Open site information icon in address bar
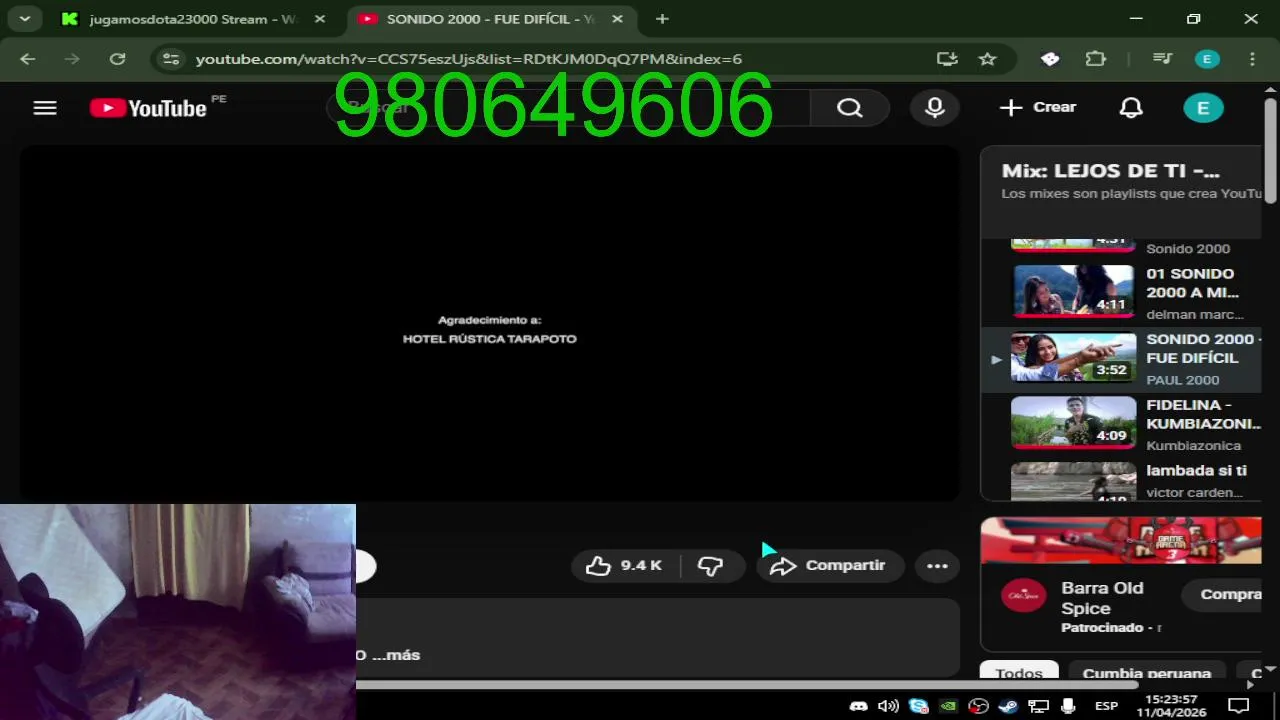 [171, 59]
